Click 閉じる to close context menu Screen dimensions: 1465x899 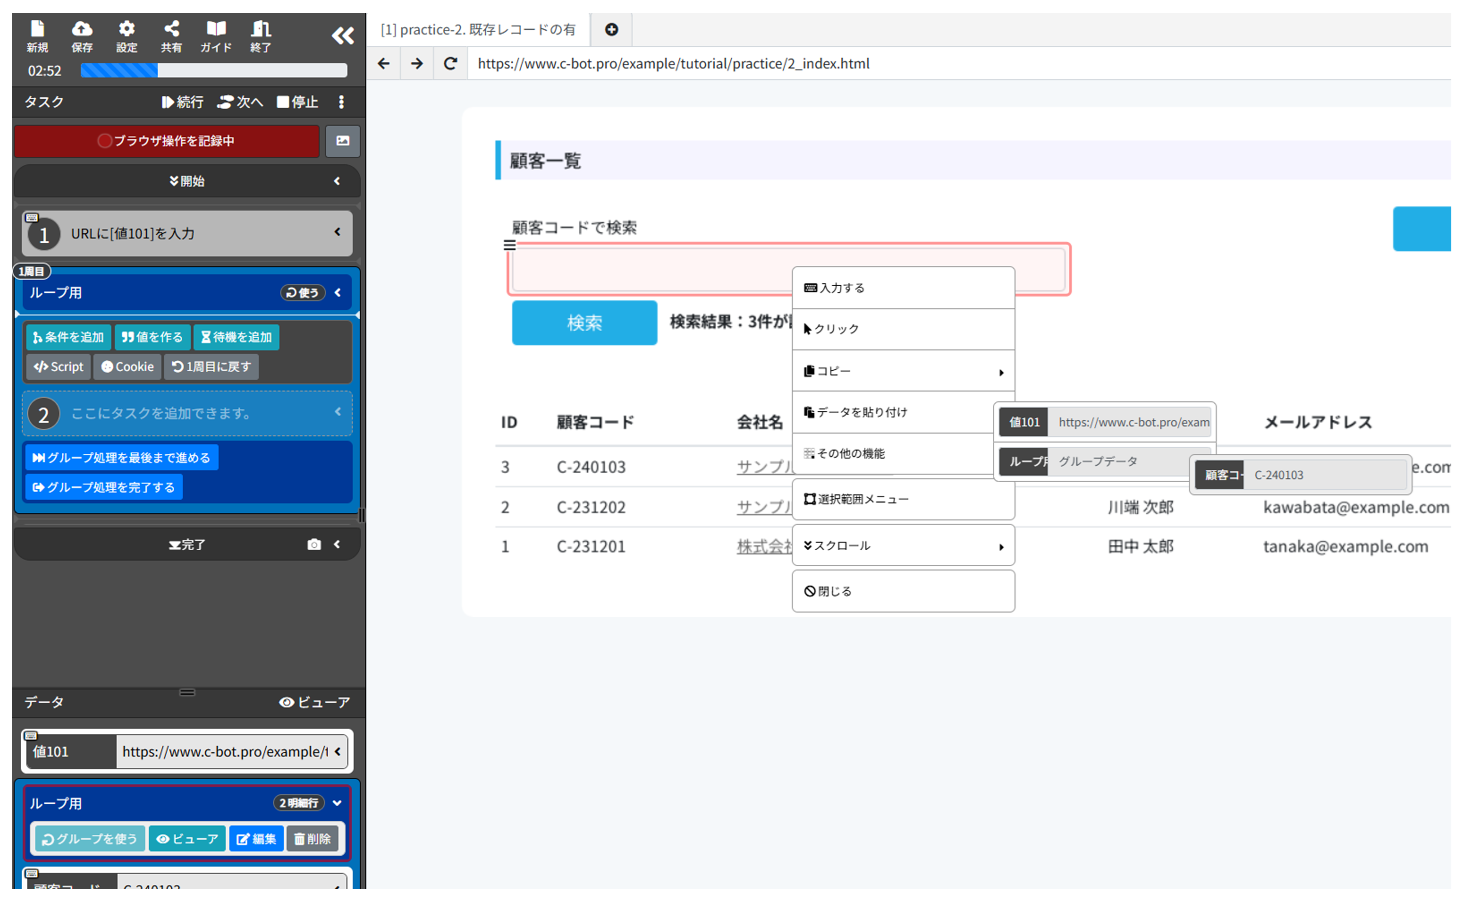pyautogui.click(x=903, y=591)
